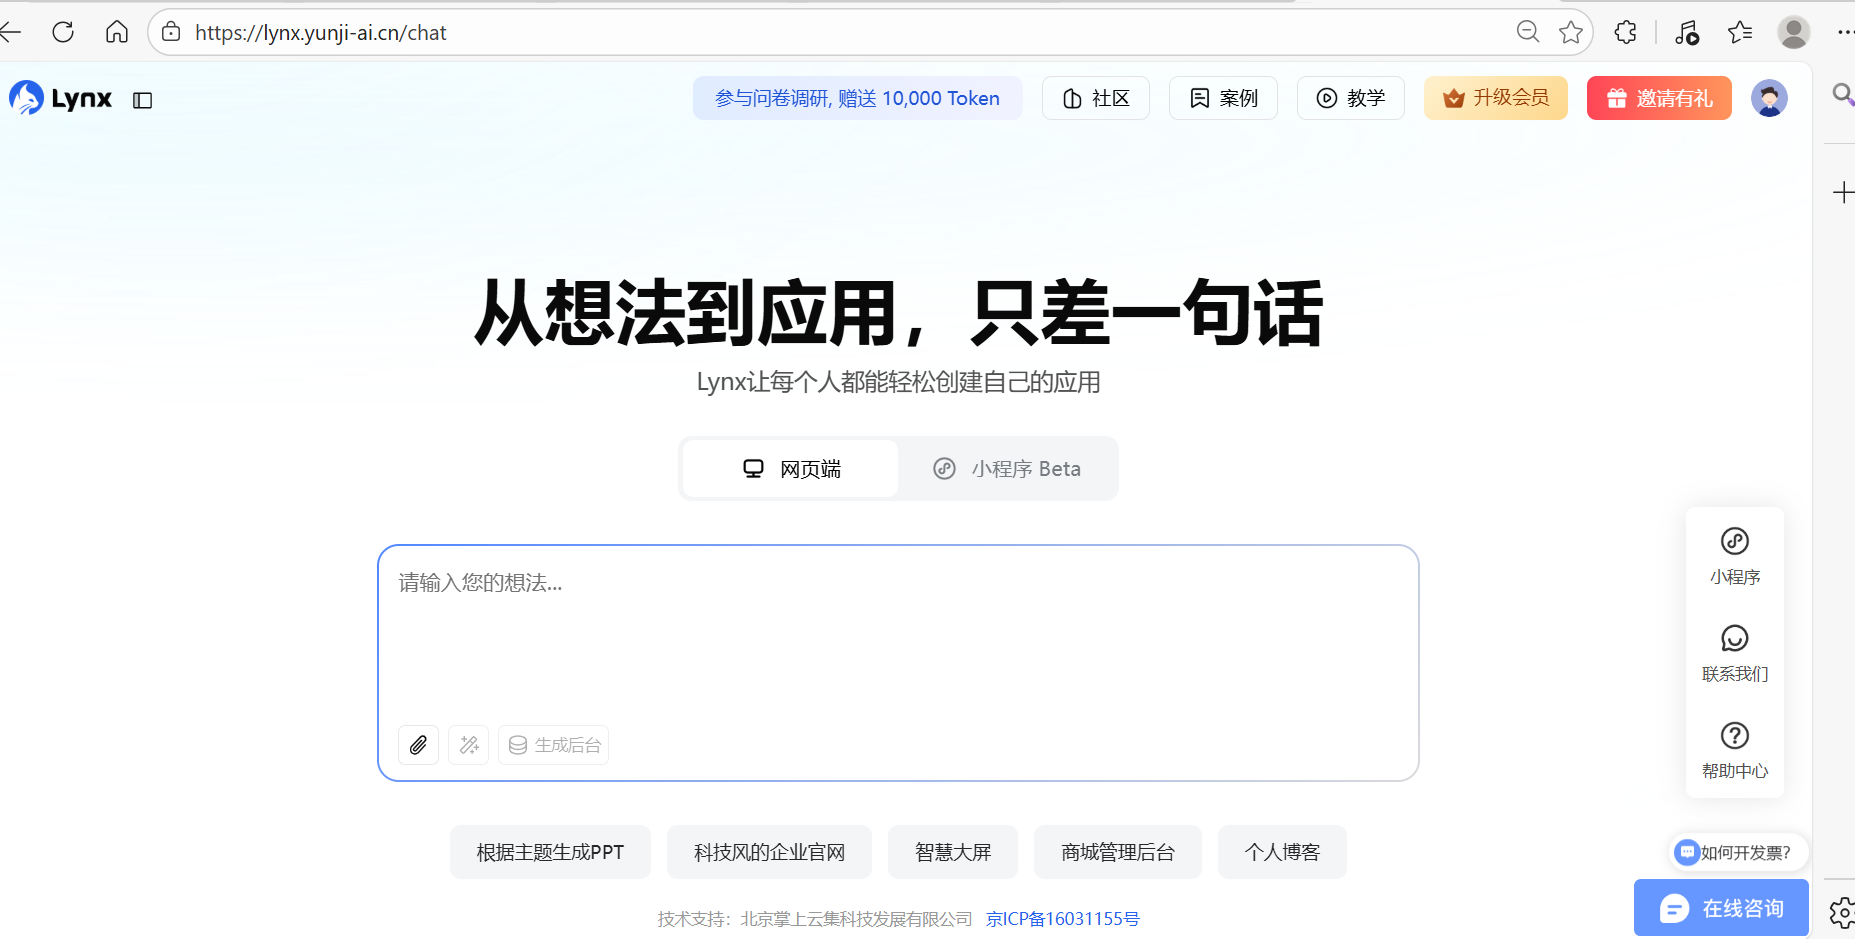
Task: Select the 根据主题生成PPT suggestion
Action: 549,851
